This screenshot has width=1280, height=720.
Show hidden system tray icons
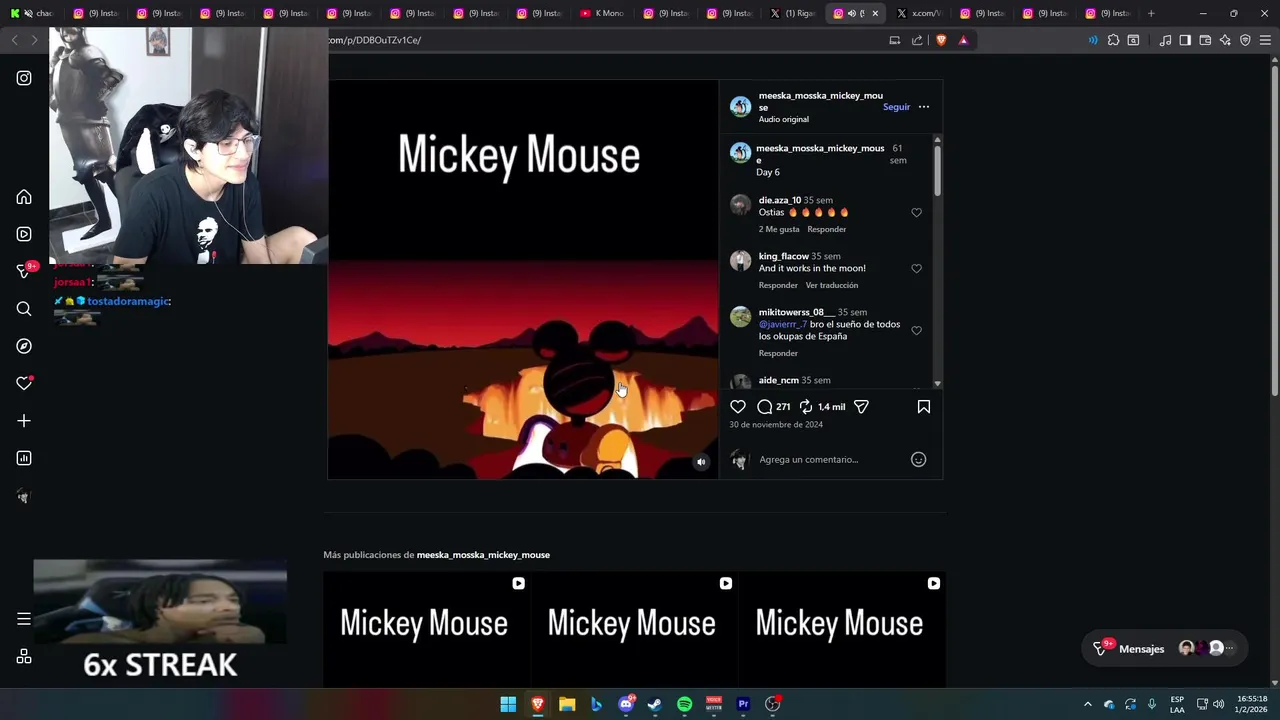coord(1088,704)
